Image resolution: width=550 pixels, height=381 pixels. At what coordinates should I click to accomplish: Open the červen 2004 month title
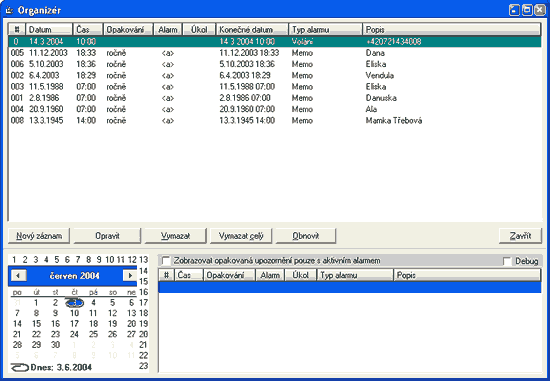(x=74, y=276)
